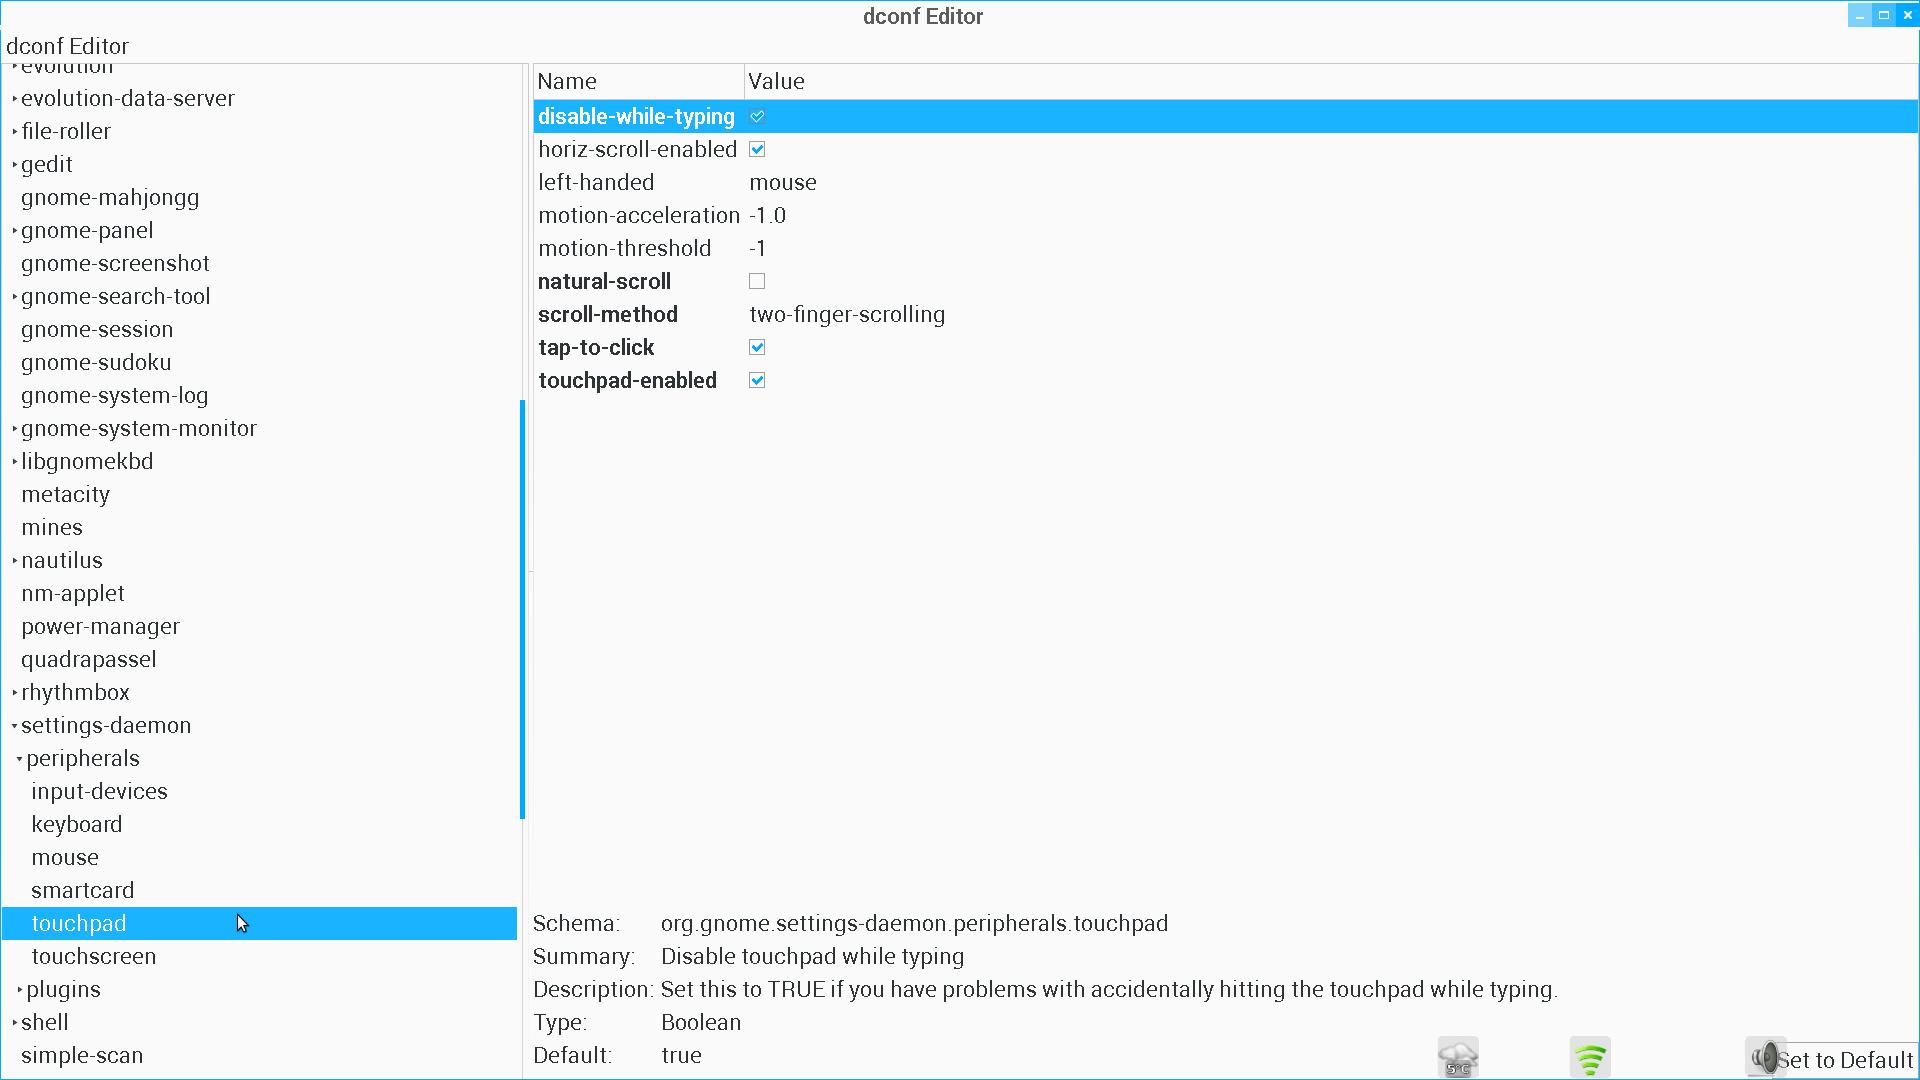
Task: Uncheck touchpad-enabled option
Action: point(757,381)
